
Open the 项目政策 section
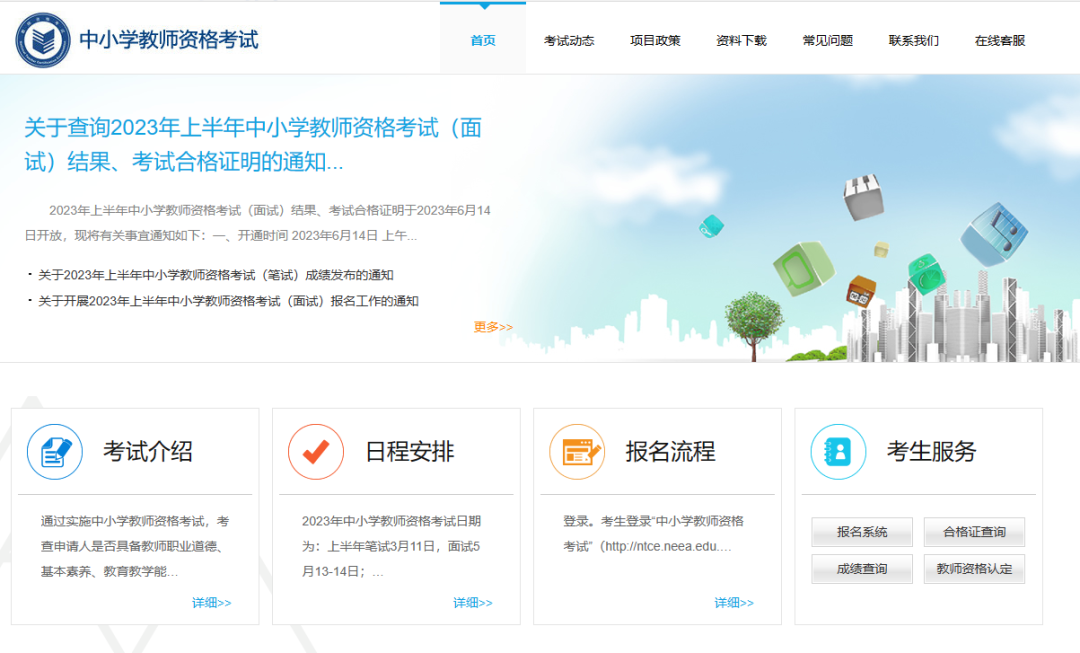(x=655, y=41)
